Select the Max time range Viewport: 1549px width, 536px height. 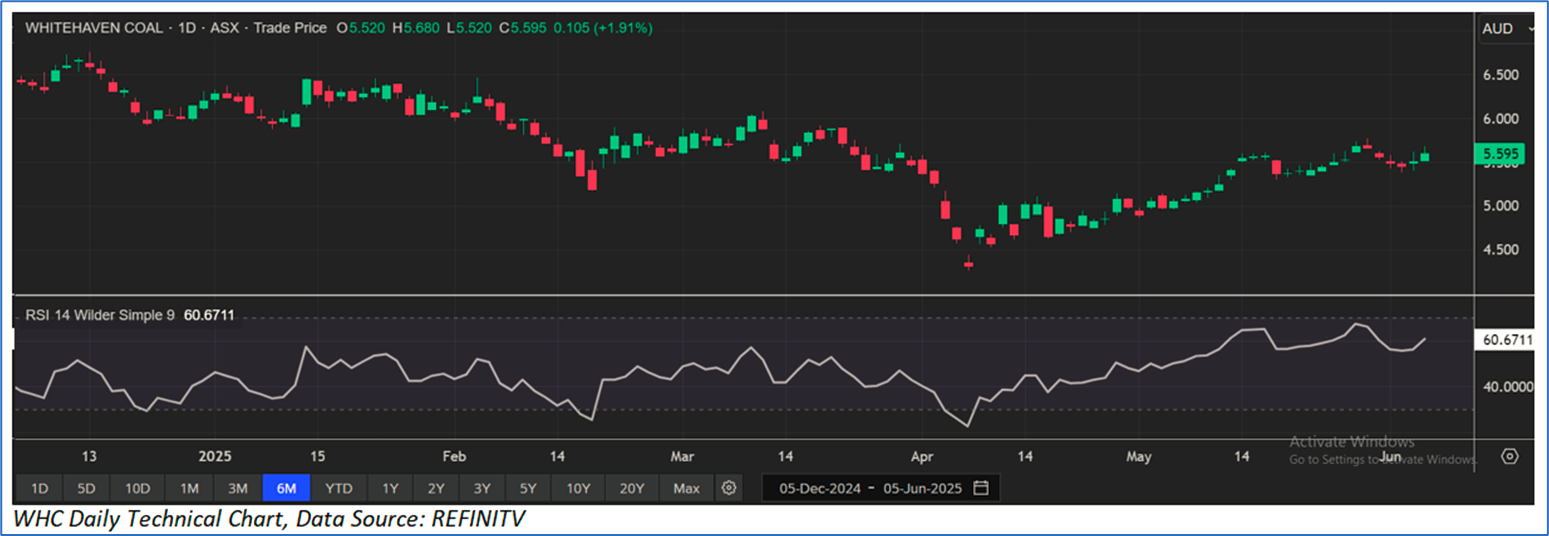point(687,488)
